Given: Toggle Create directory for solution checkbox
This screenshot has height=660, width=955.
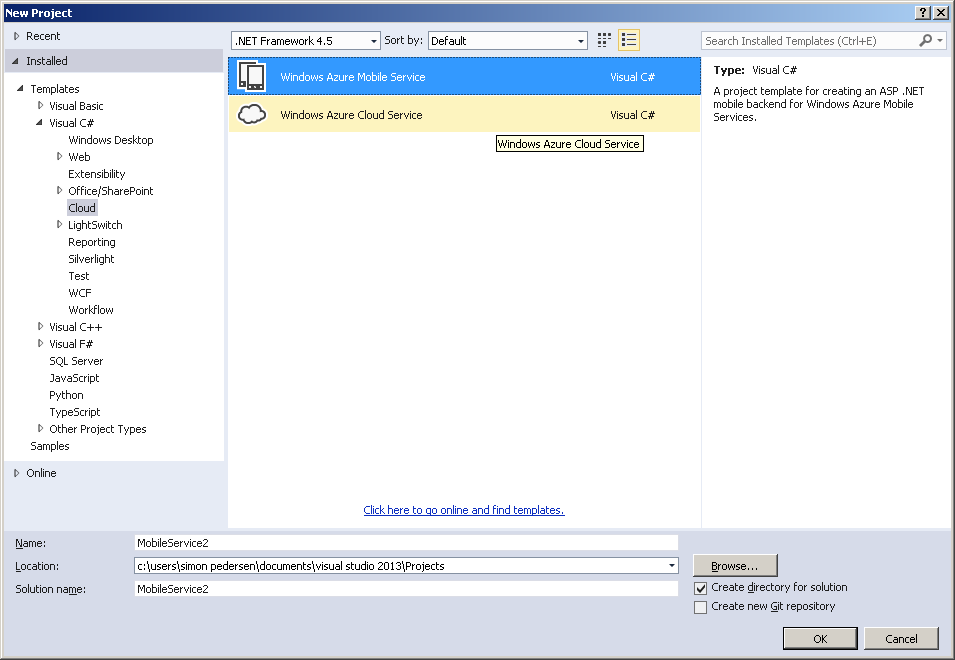Looking at the screenshot, I should click(x=701, y=588).
